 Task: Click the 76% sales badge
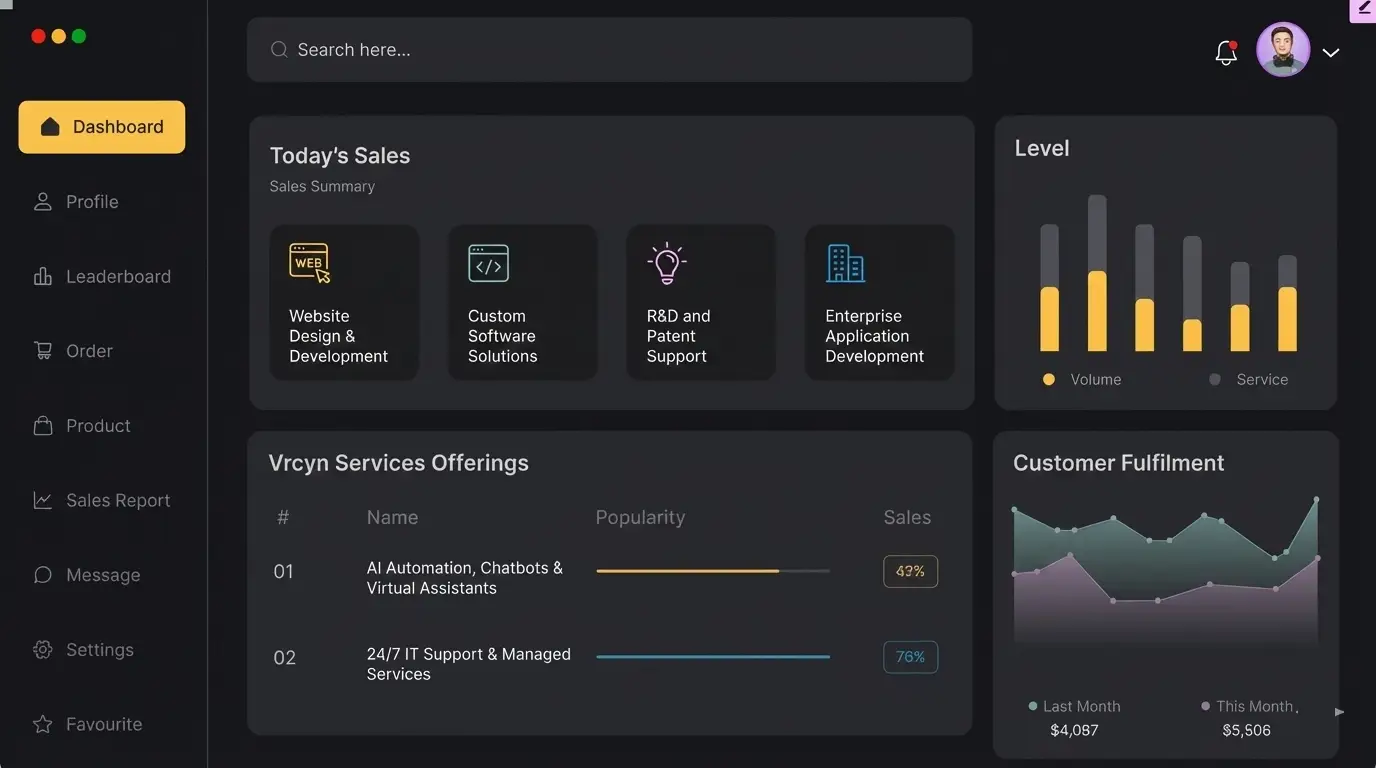click(910, 657)
